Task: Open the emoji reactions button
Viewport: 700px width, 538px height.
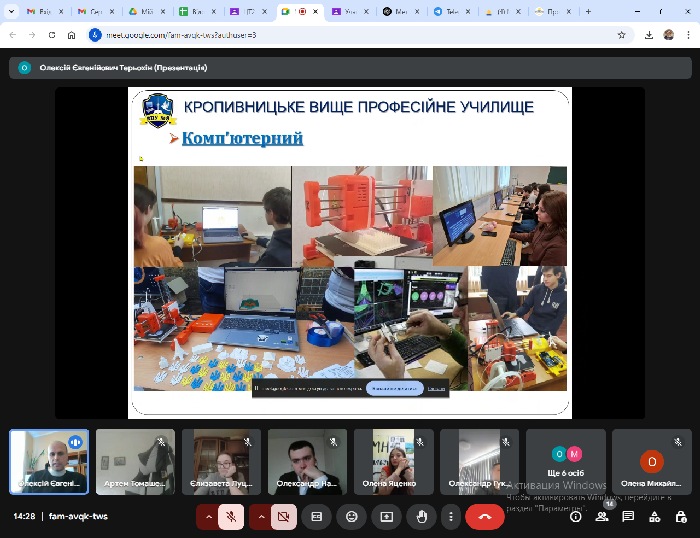Action: tap(351, 516)
